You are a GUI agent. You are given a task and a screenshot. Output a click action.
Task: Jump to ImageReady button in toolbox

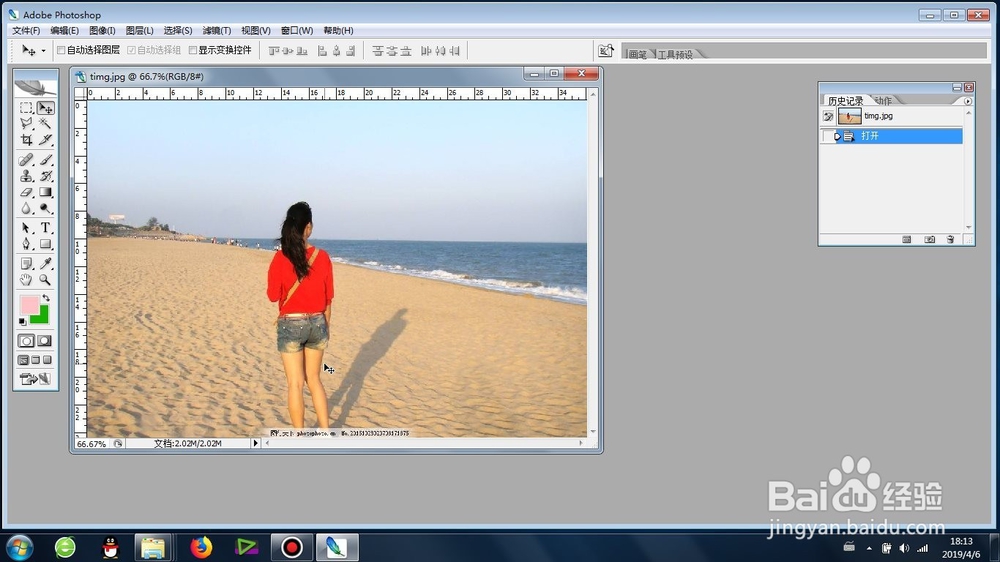(35, 379)
